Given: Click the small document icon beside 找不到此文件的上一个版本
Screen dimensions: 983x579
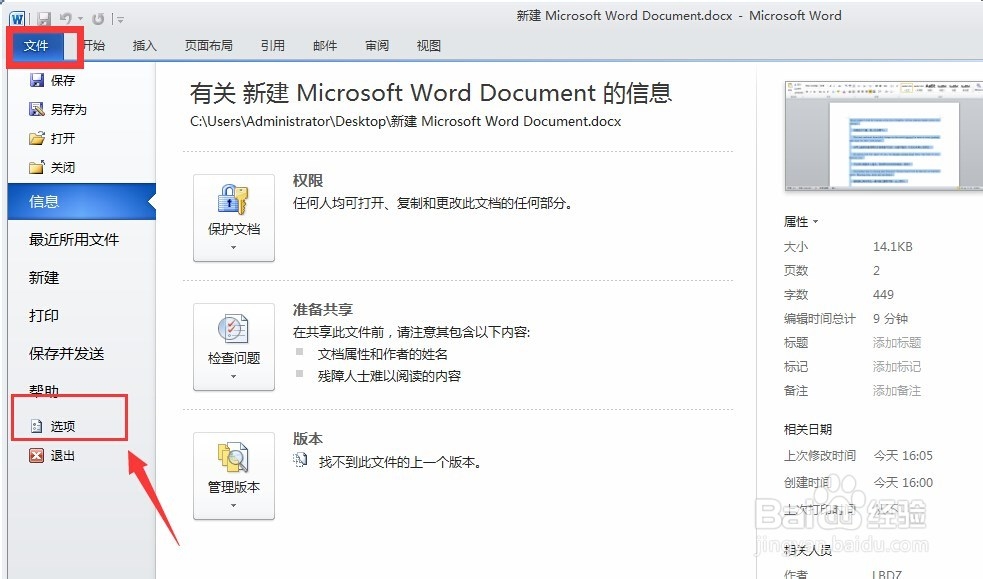Looking at the screenshot, I should pos(300,460).
